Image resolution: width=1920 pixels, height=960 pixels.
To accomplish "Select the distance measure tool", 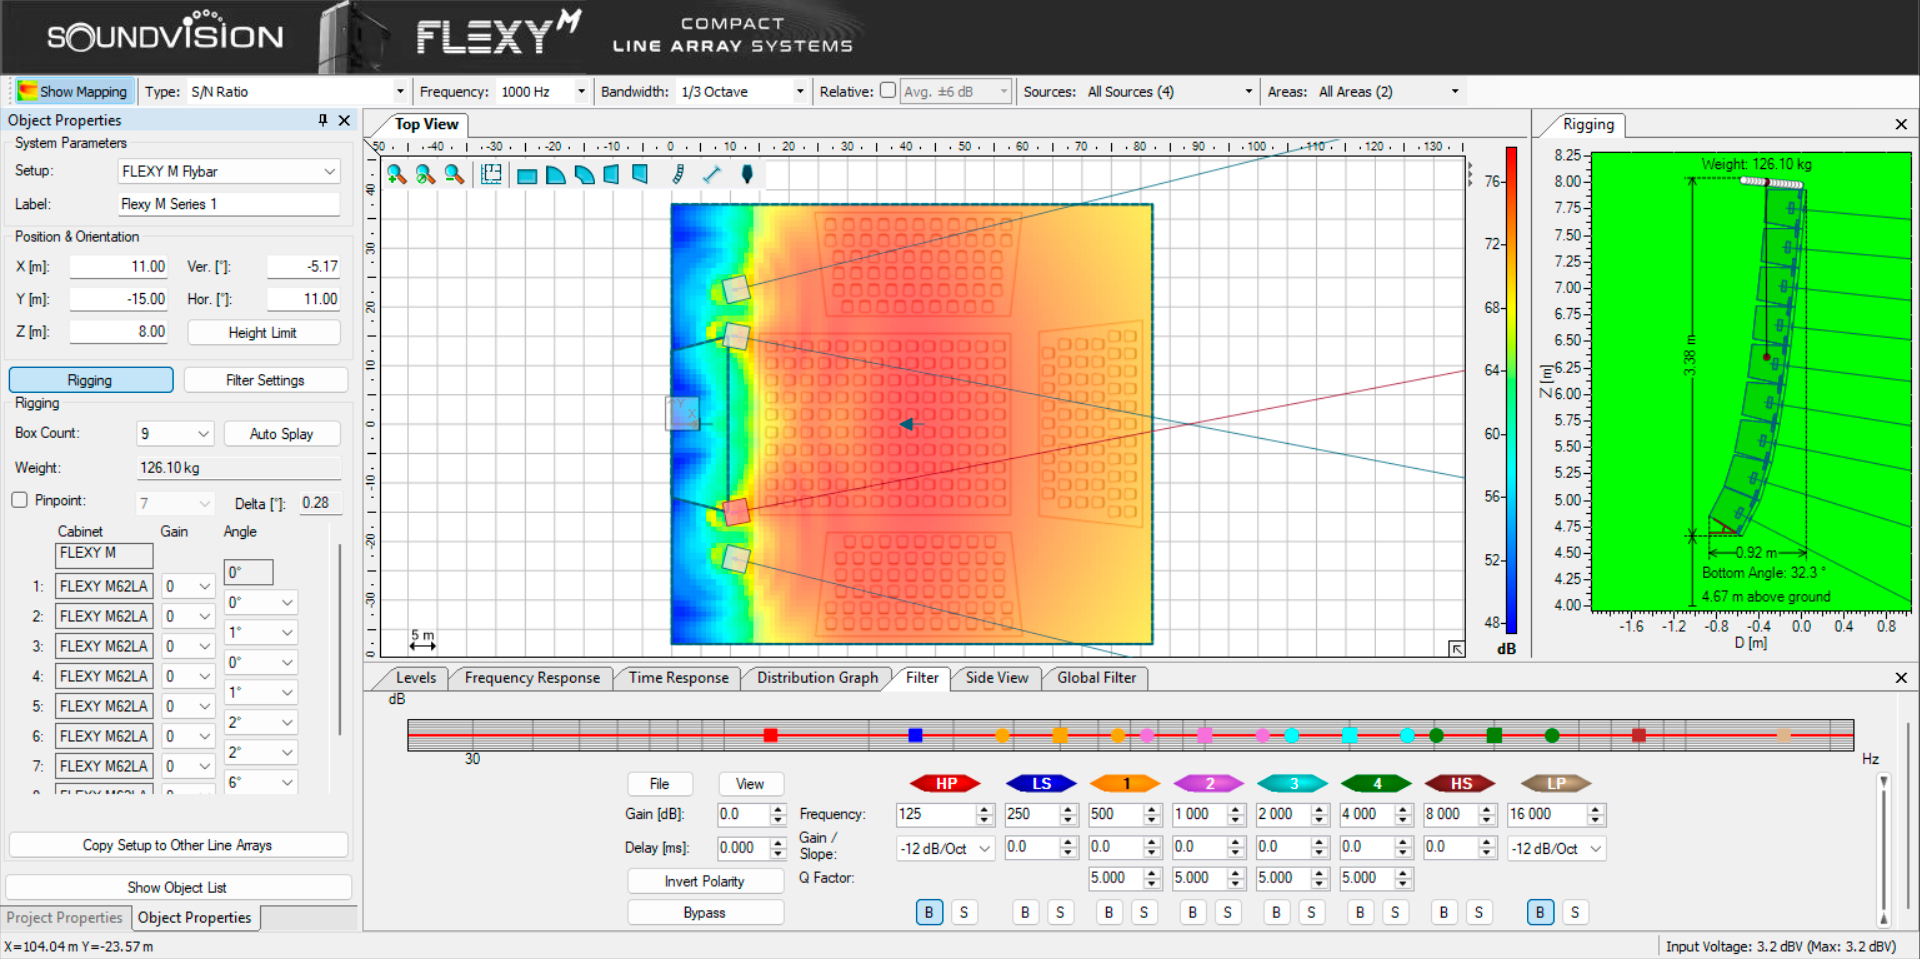I will pyautogui.click(x=711, y=175).
